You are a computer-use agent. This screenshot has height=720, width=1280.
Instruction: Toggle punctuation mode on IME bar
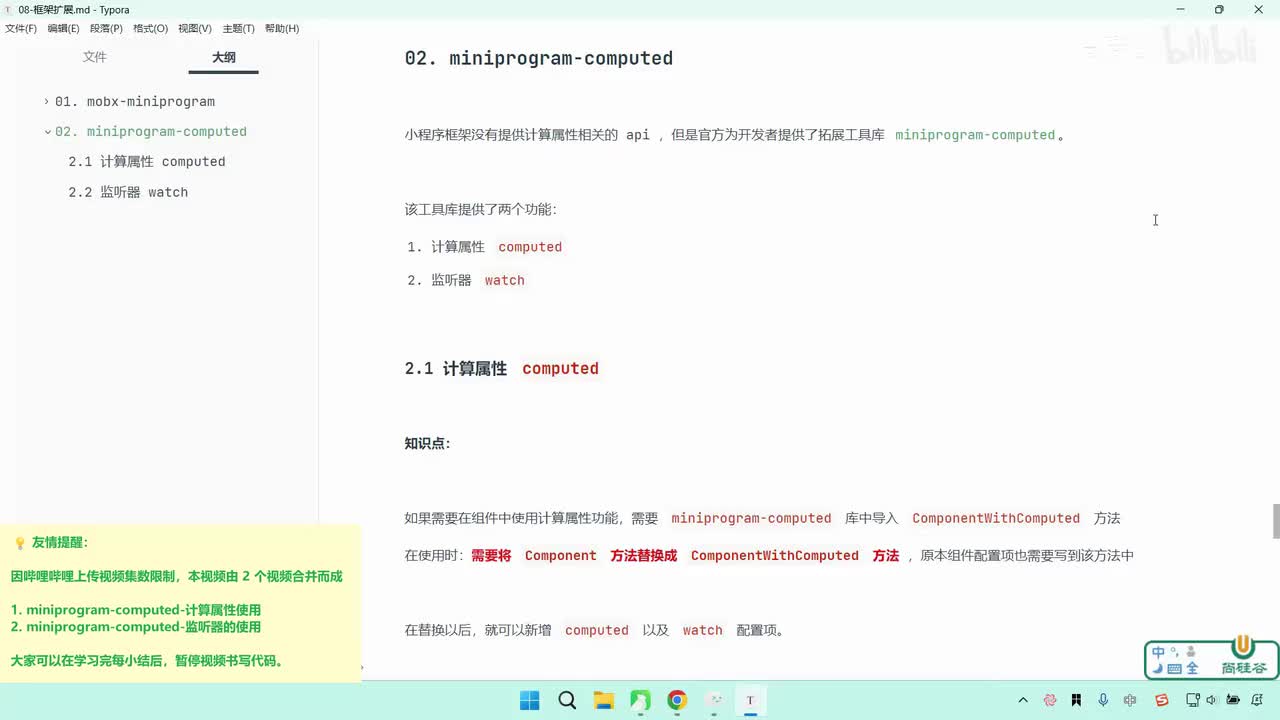1173,651
